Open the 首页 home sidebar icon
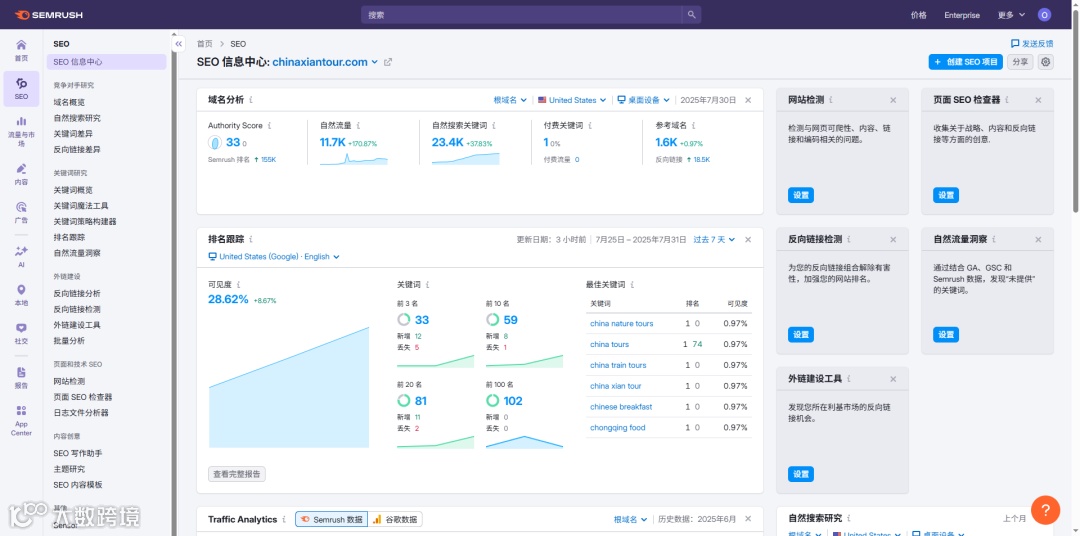This screenshot has height=536, width=1080. pos(21,50)
